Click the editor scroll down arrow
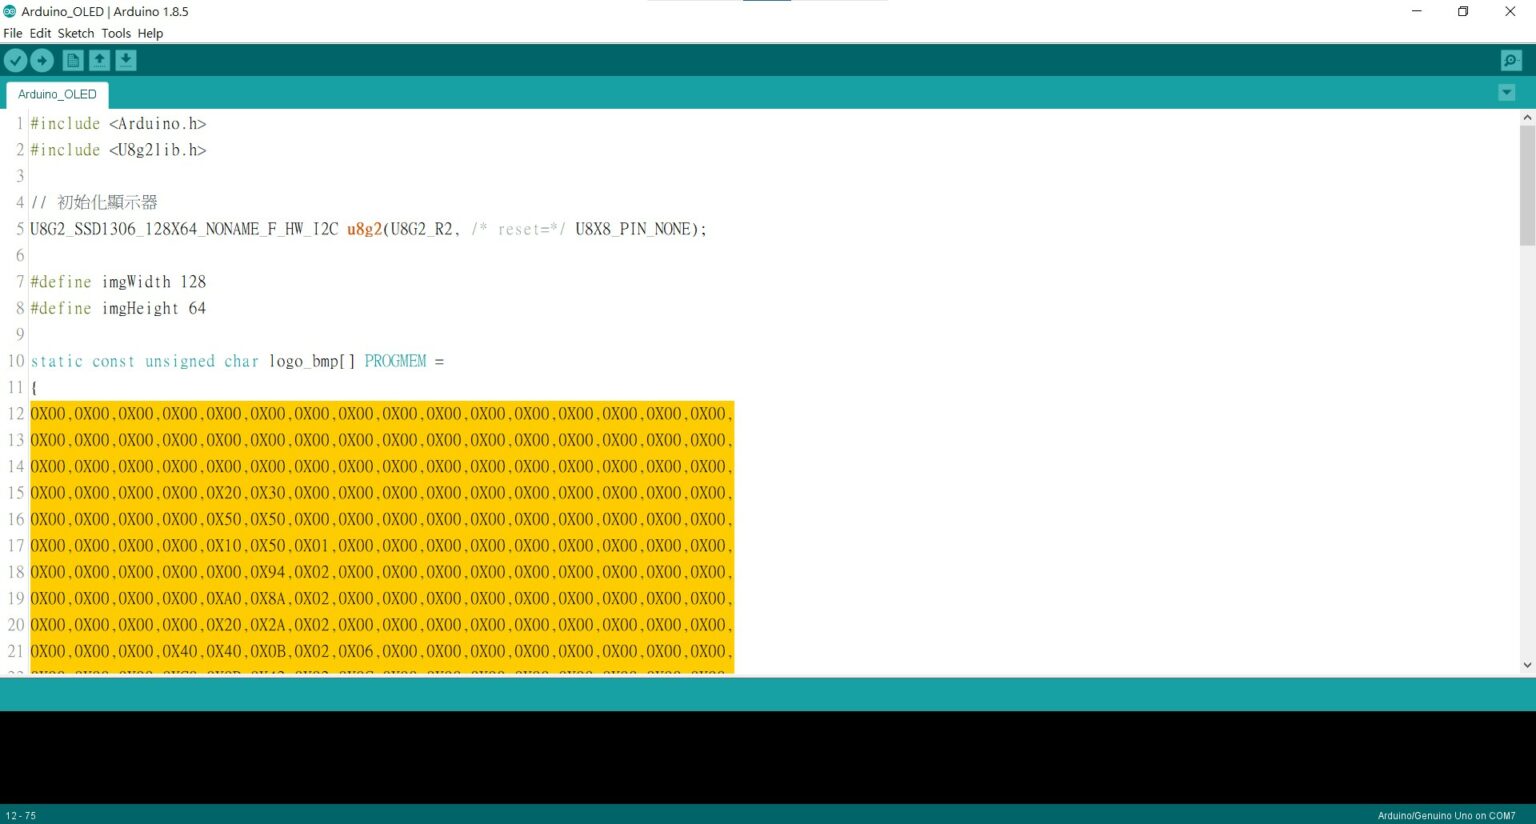Viewport: 1536px width, 824px height. coord(1527,665)
